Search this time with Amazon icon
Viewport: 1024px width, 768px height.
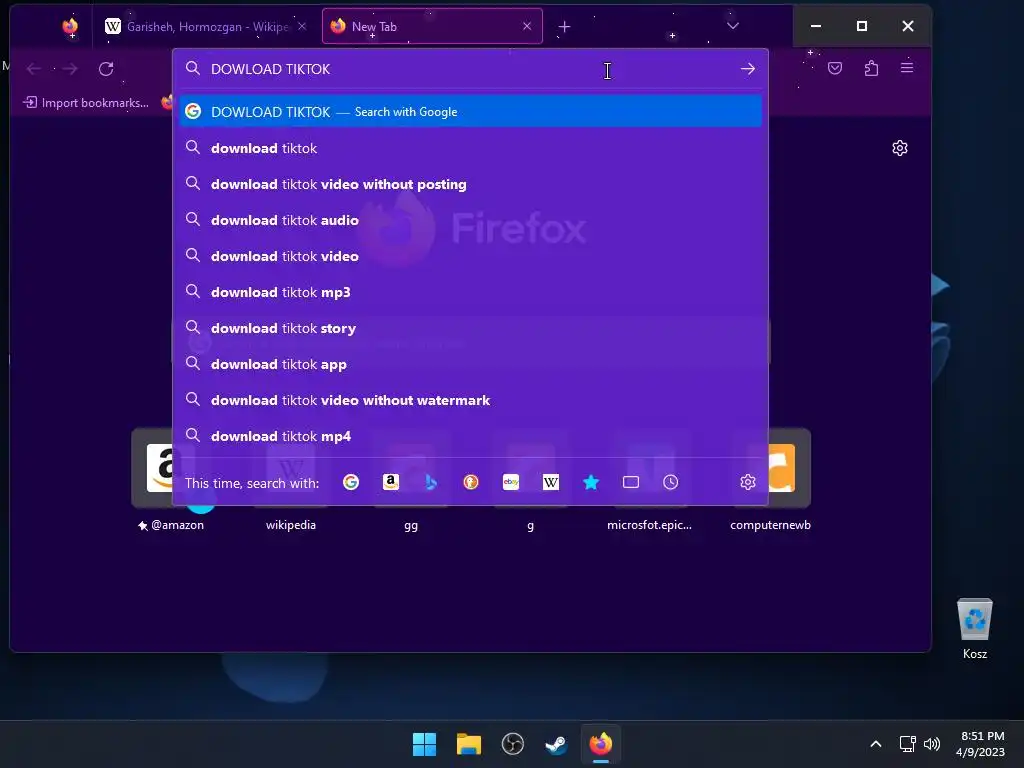(391, 482)
